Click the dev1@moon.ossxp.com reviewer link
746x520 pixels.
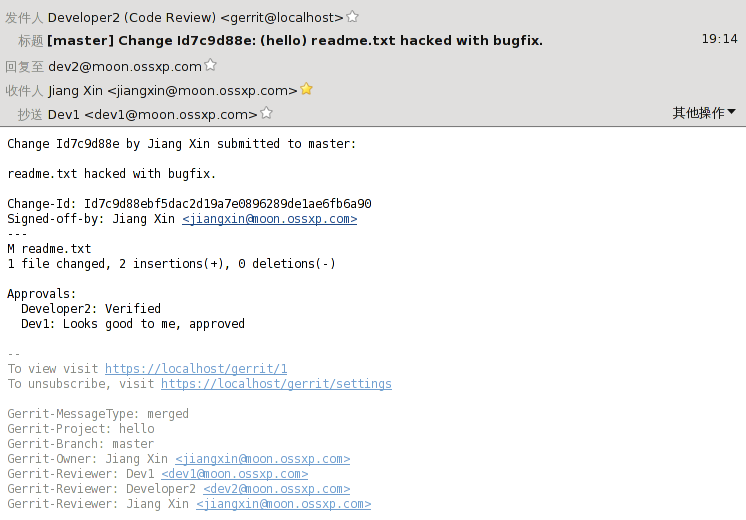point(235,474)
